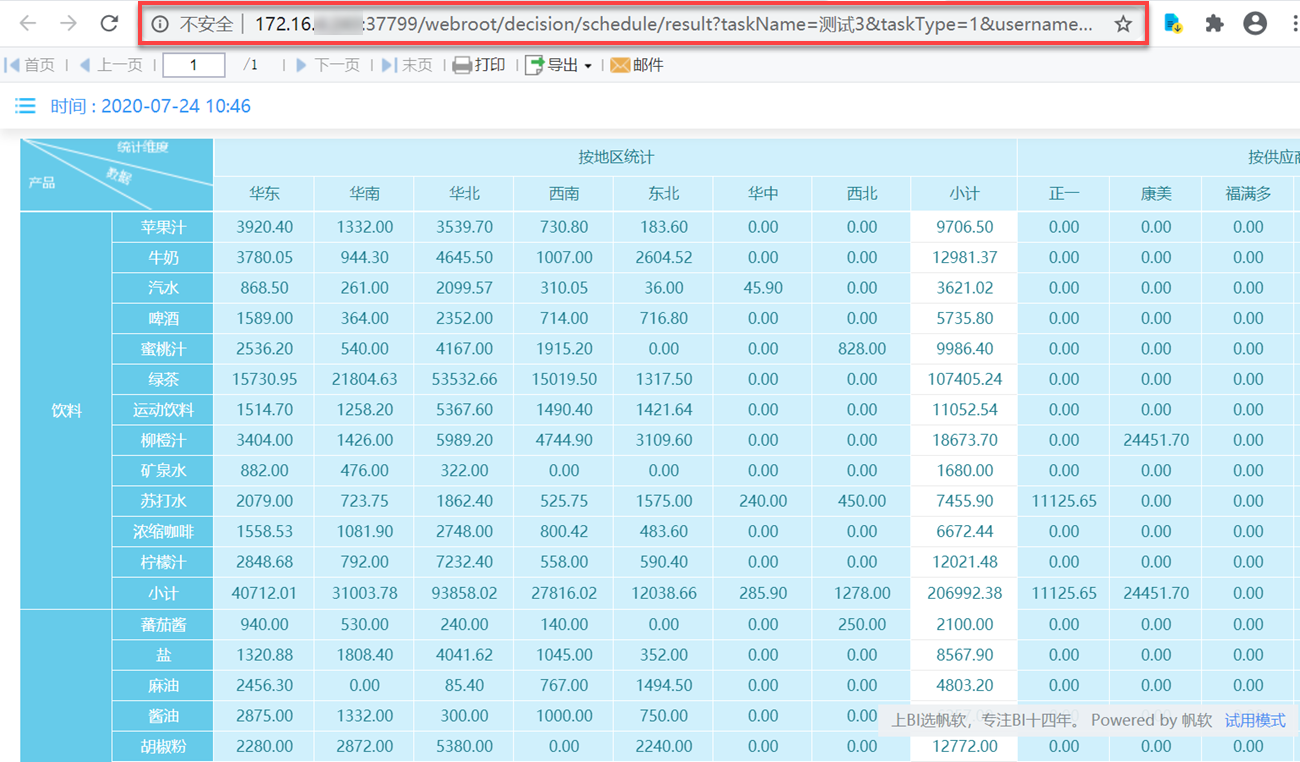Click the total value 206992.38

964,593
